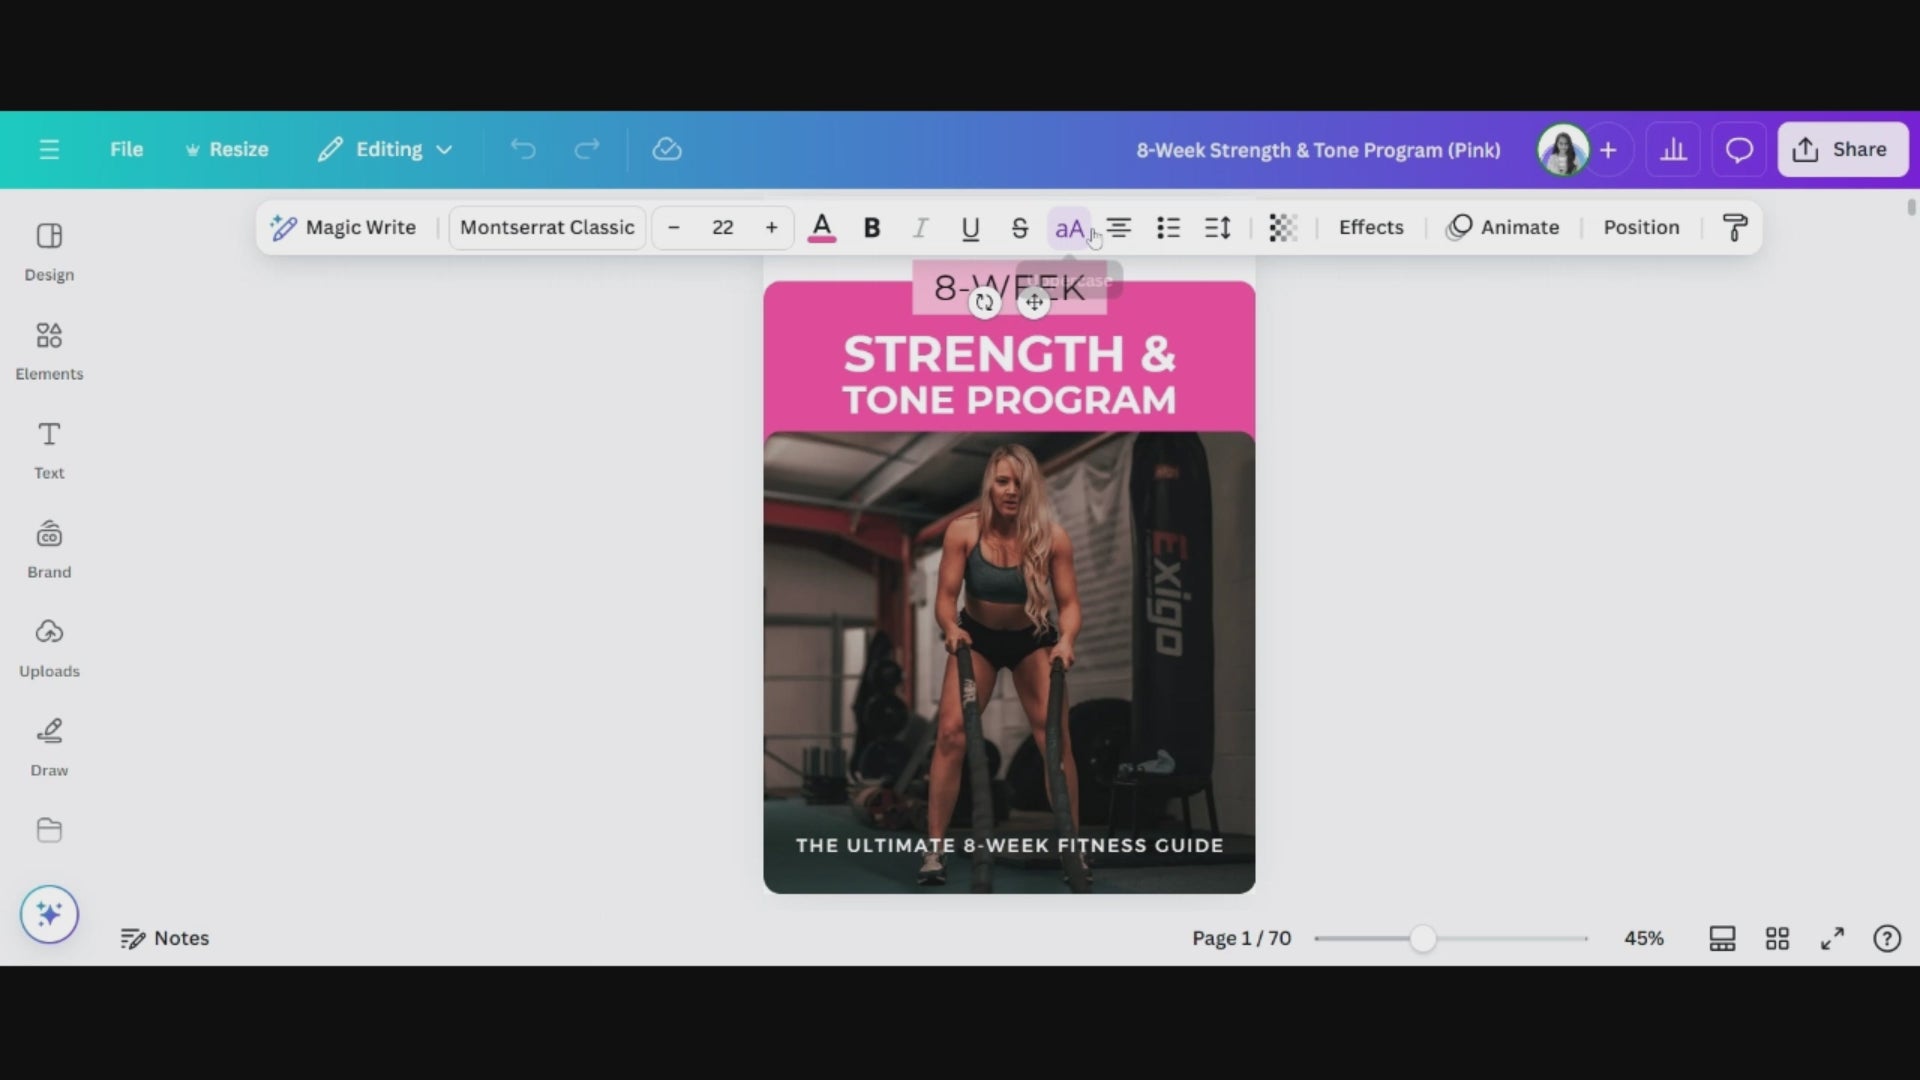Open the Resize option
The image size is (1920, 1080).
pyautogui.click(x=227, y=150)
